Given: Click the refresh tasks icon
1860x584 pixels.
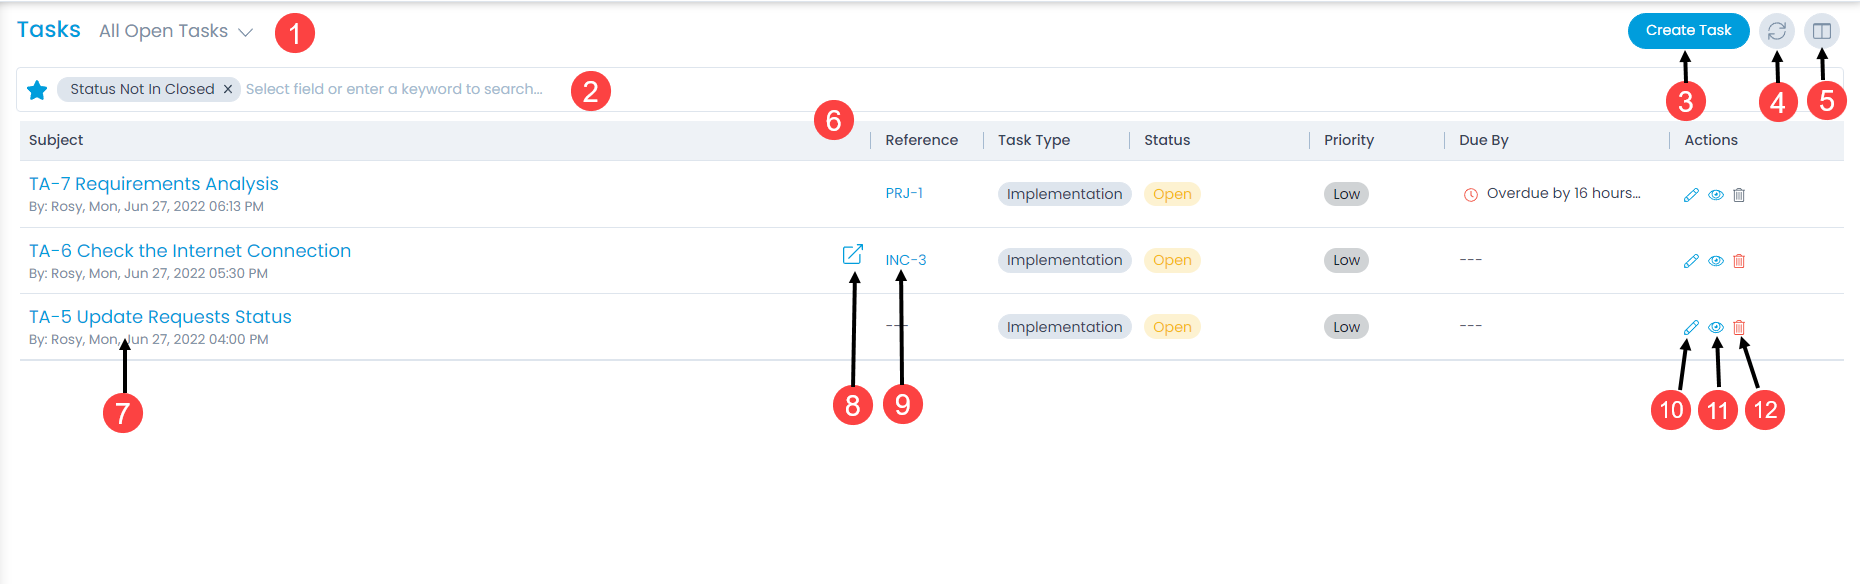Looking at the screenshot, I should coord(1776,31).
